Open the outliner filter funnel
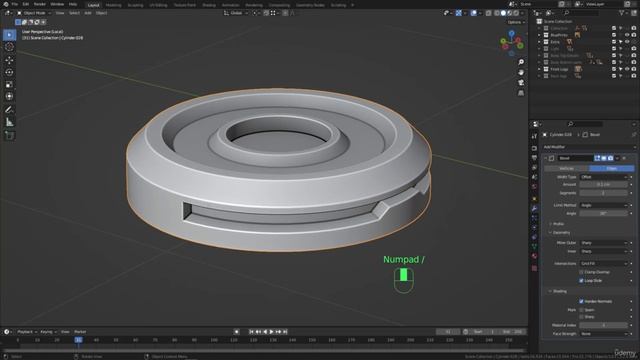Image resolution: width=640 pixels, height=360 pixels. pos(622,13)
